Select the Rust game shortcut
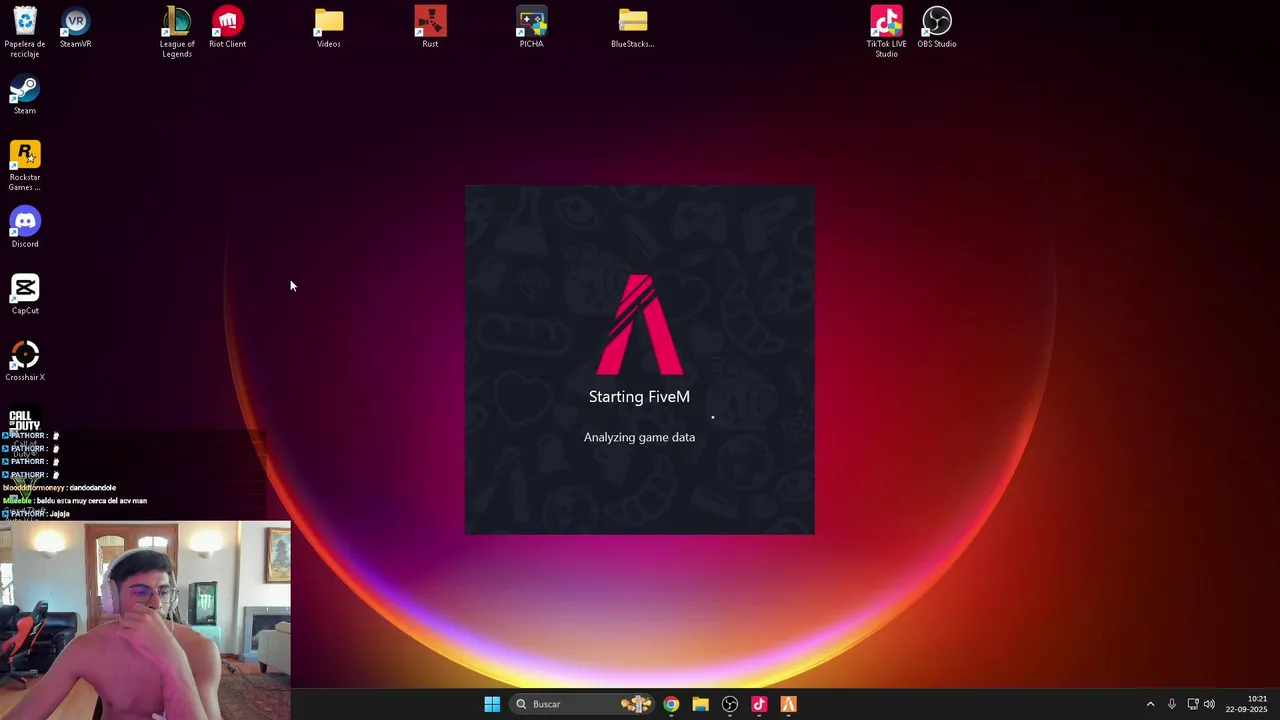This screenshot has height=720, width=1280. point(430,28)
